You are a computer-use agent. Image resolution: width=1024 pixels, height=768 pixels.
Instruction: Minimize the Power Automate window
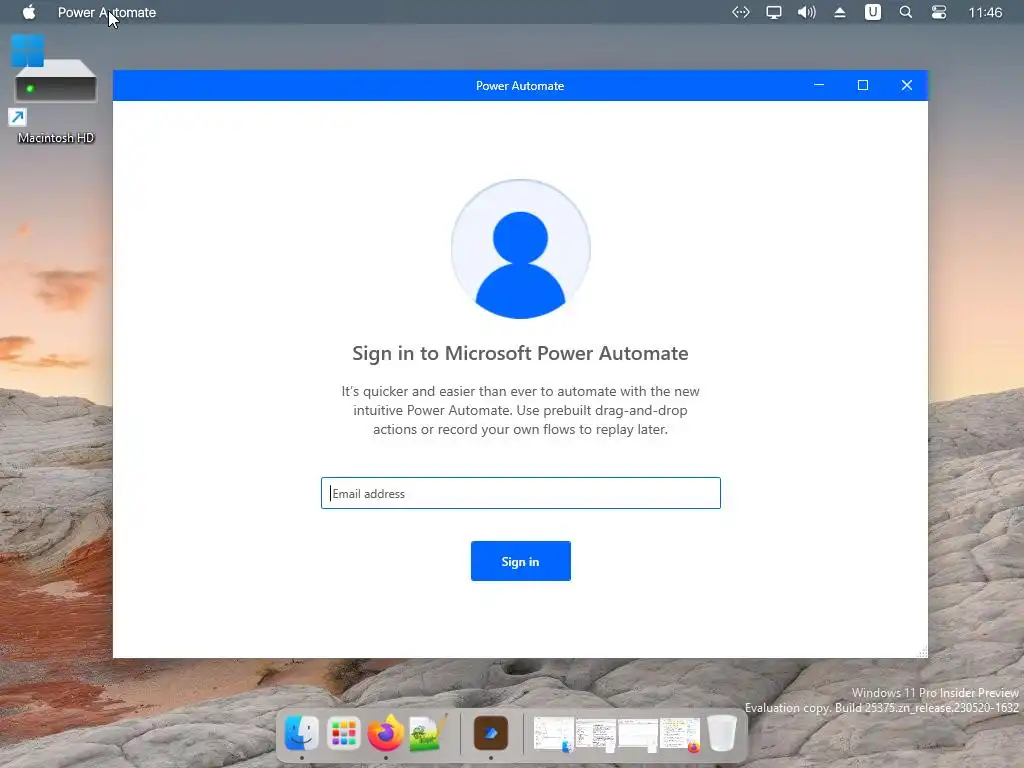pos(819,85)
